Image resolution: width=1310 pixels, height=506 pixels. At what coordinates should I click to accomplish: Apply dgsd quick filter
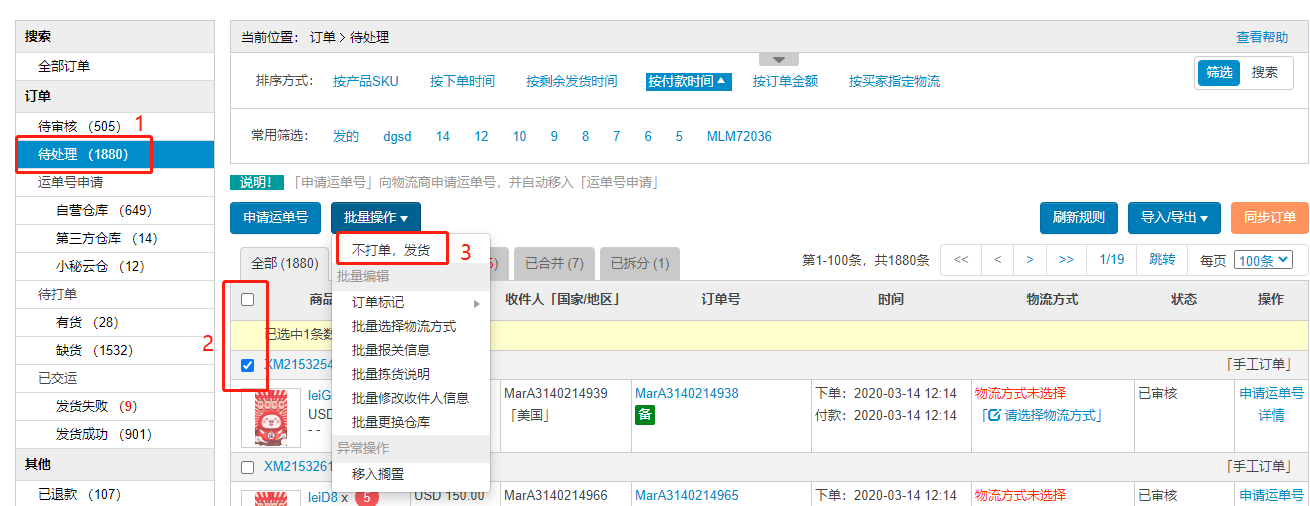pos(397,136)
